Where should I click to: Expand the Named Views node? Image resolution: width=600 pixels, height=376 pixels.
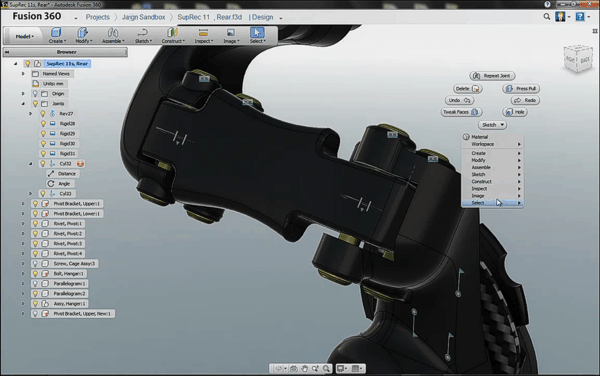tap(23, 73)
